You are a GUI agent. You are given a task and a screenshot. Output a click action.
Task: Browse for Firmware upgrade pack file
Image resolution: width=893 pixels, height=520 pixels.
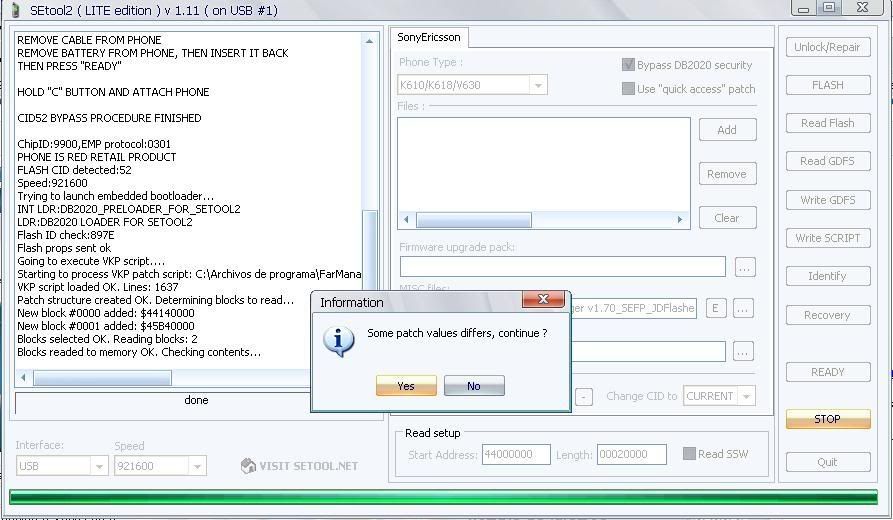click(745, 267)
